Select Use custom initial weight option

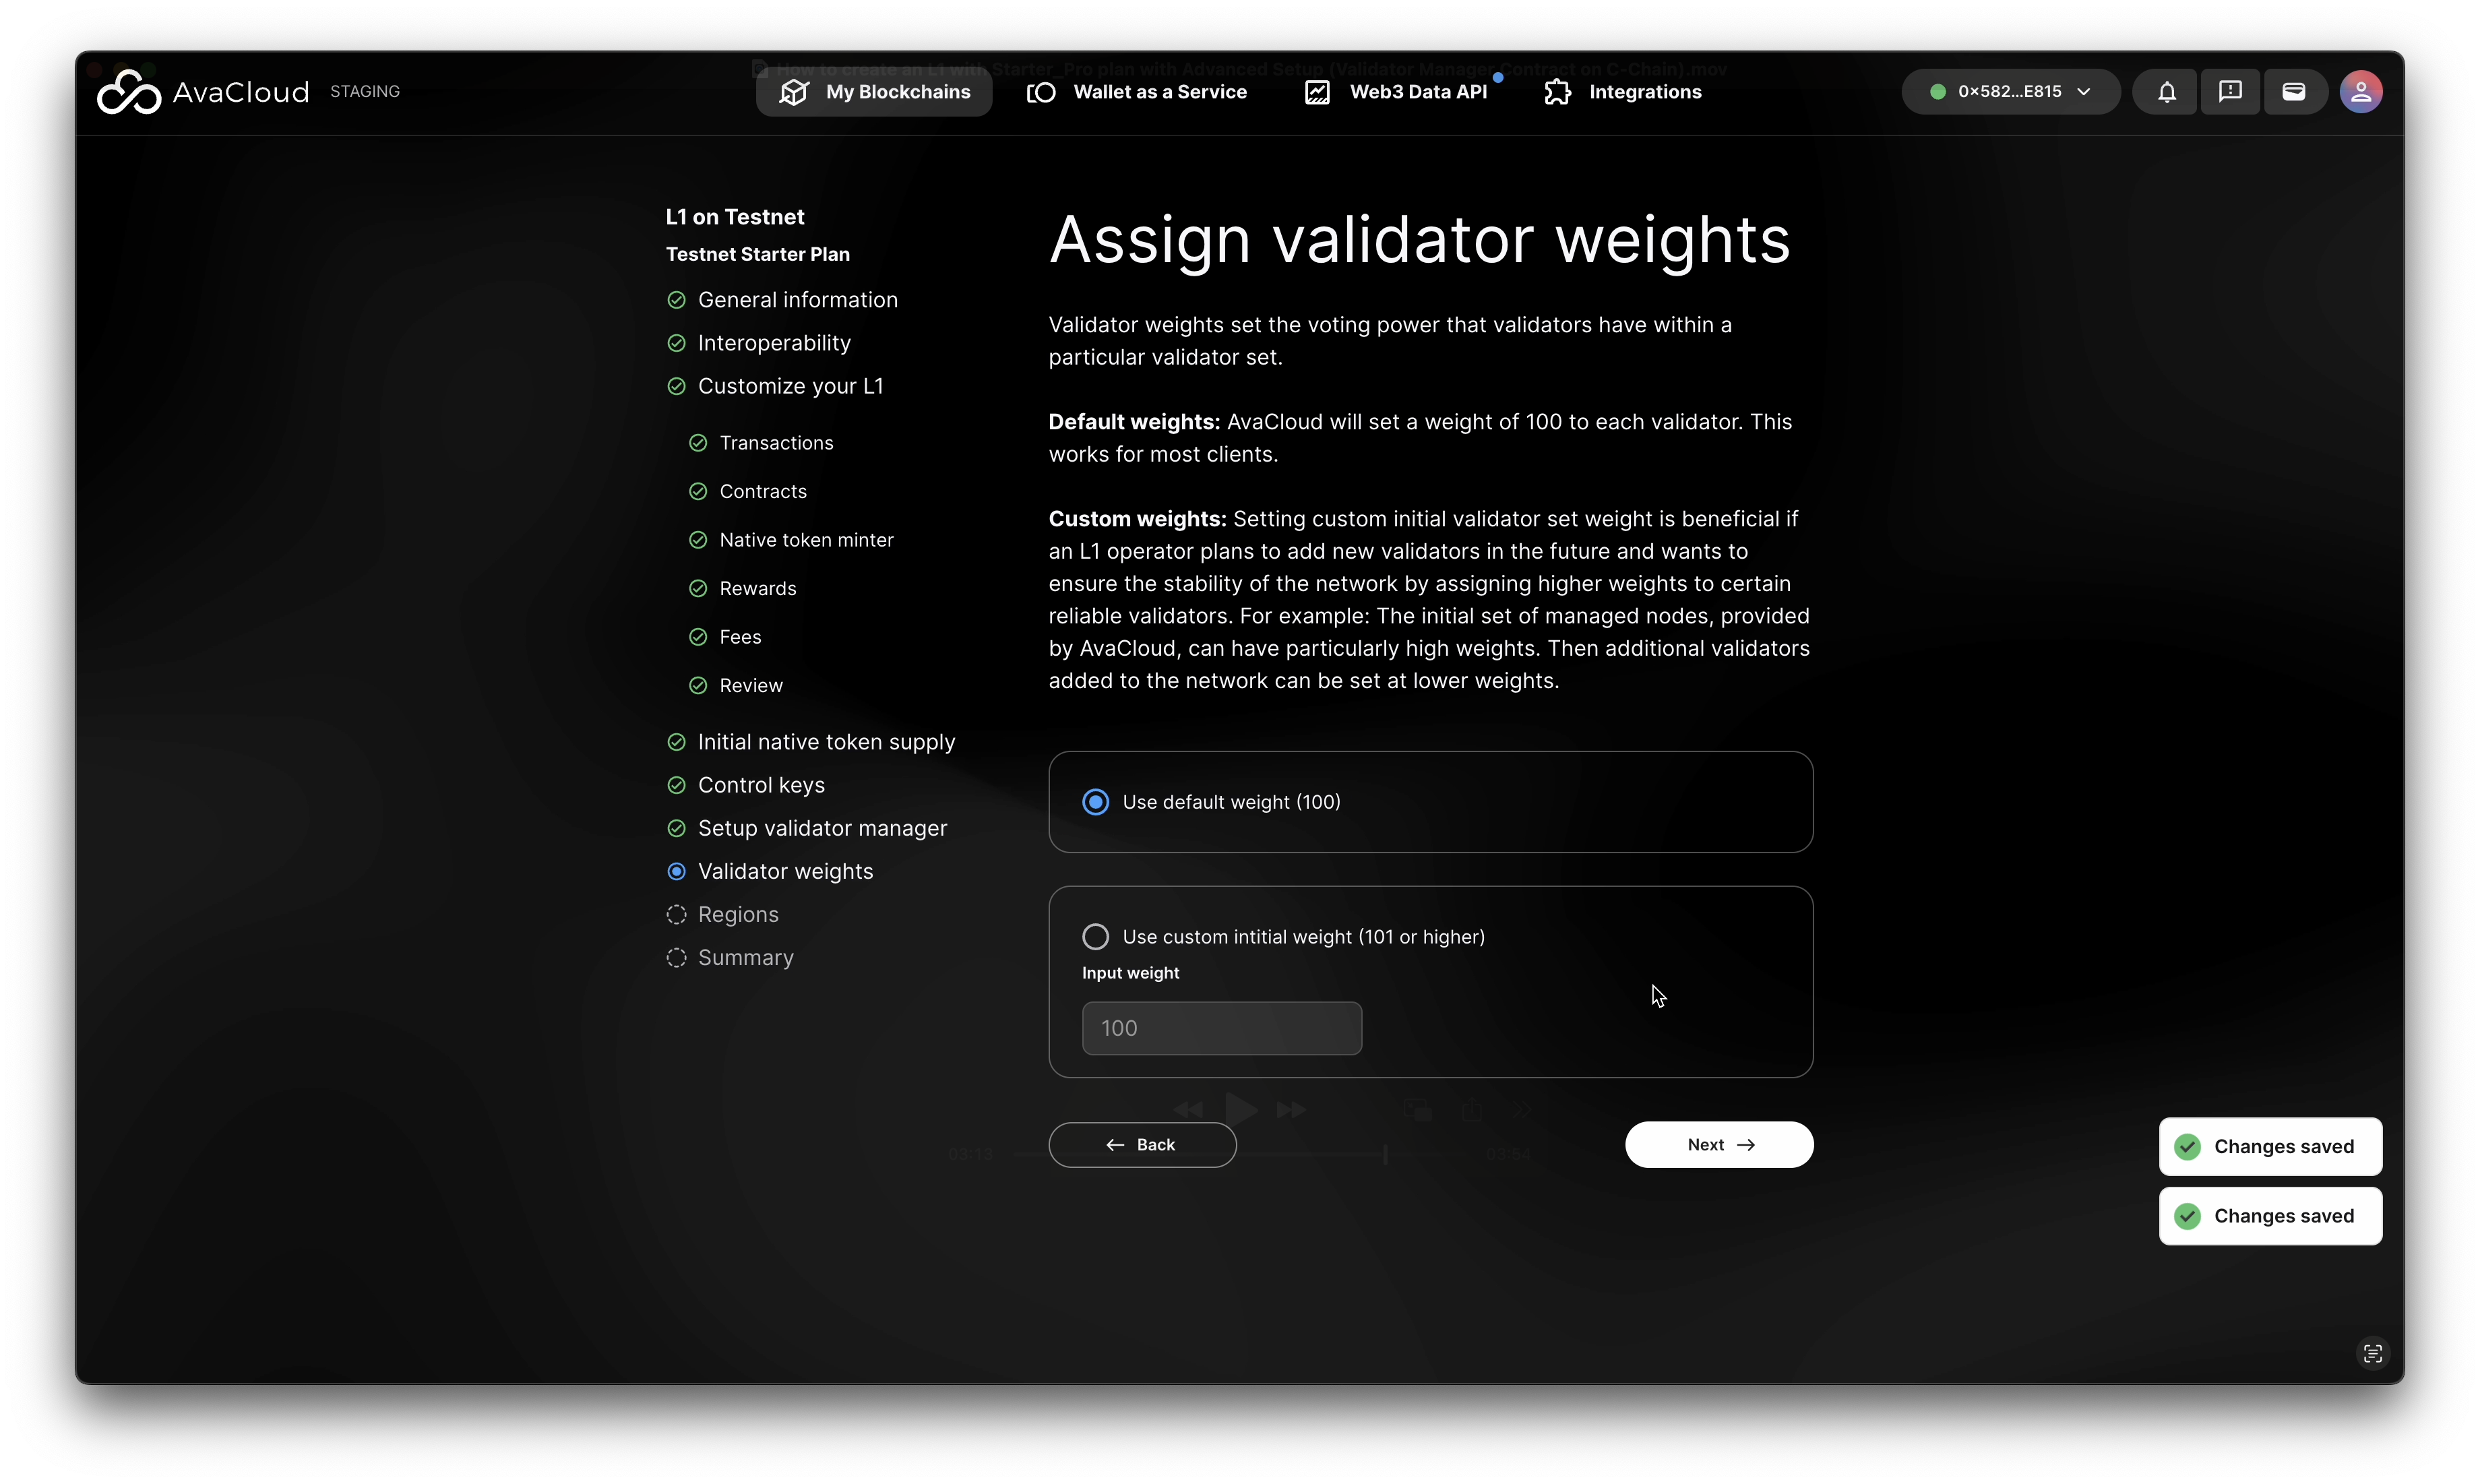coord(1096,937)
